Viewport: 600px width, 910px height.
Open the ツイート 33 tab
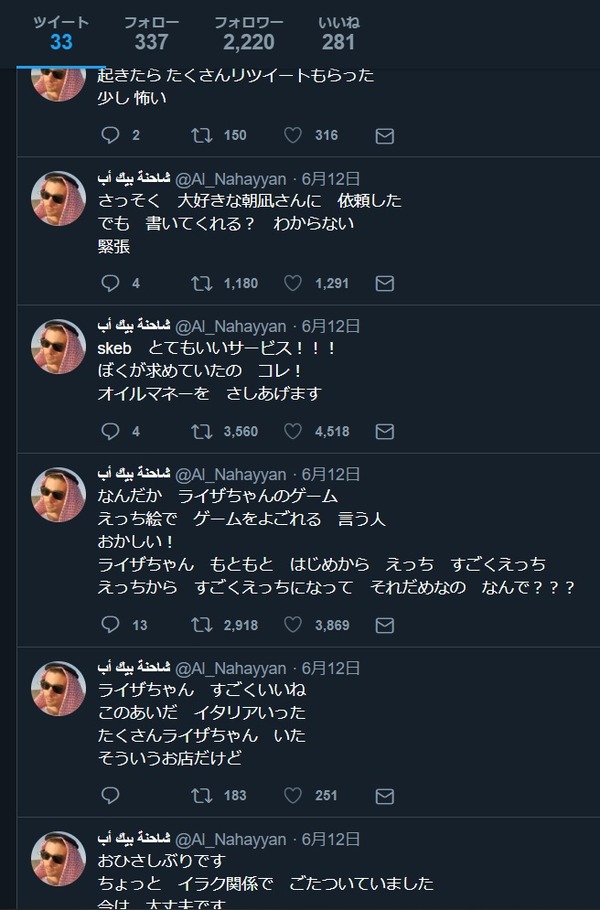[61, 34]
